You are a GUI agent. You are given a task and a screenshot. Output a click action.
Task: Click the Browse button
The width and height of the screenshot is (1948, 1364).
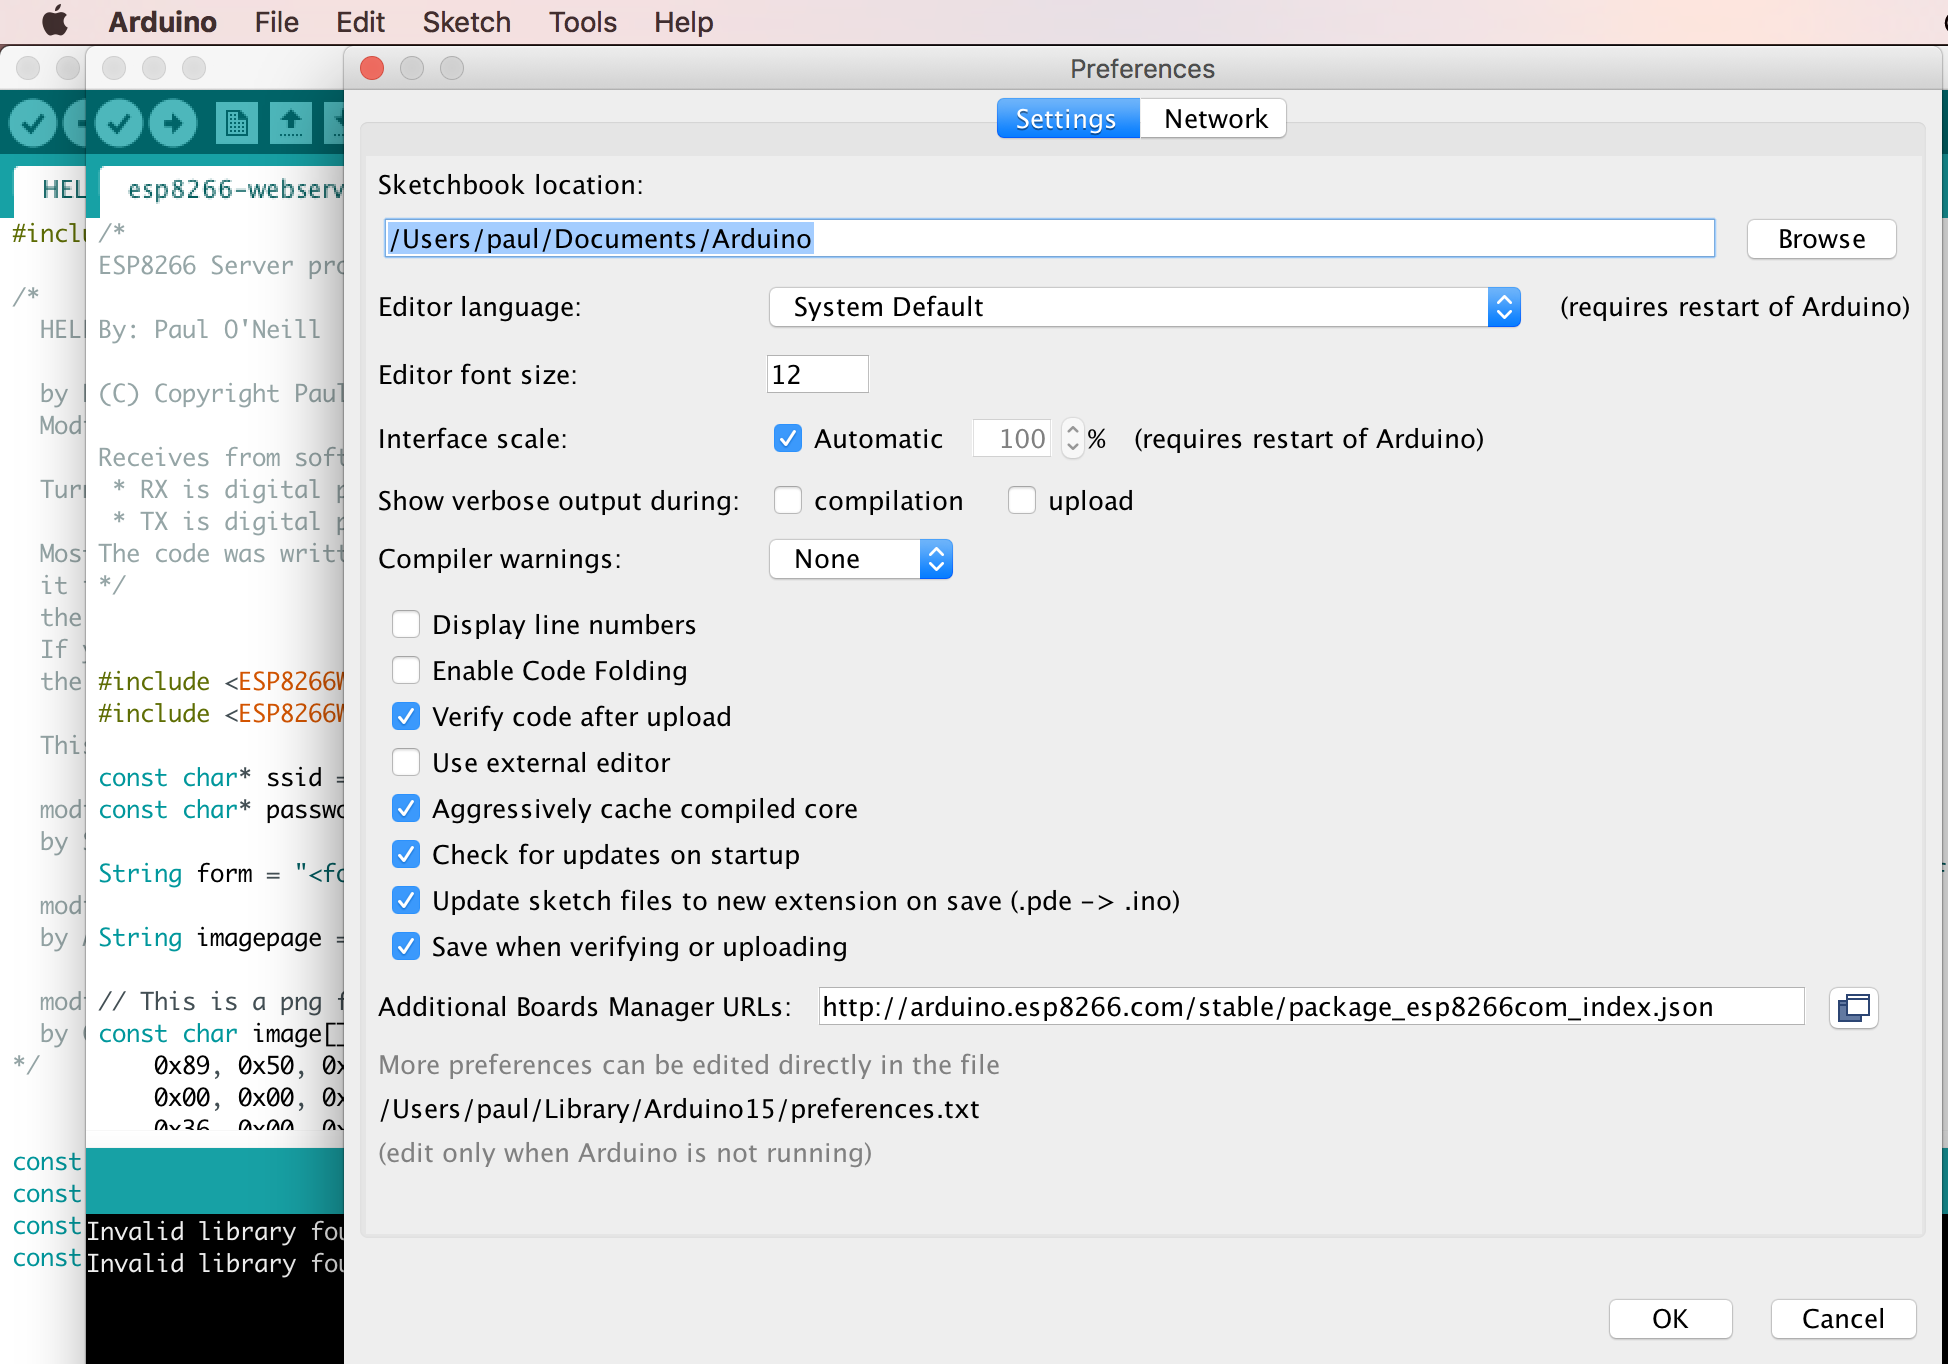click(1821, 239)
